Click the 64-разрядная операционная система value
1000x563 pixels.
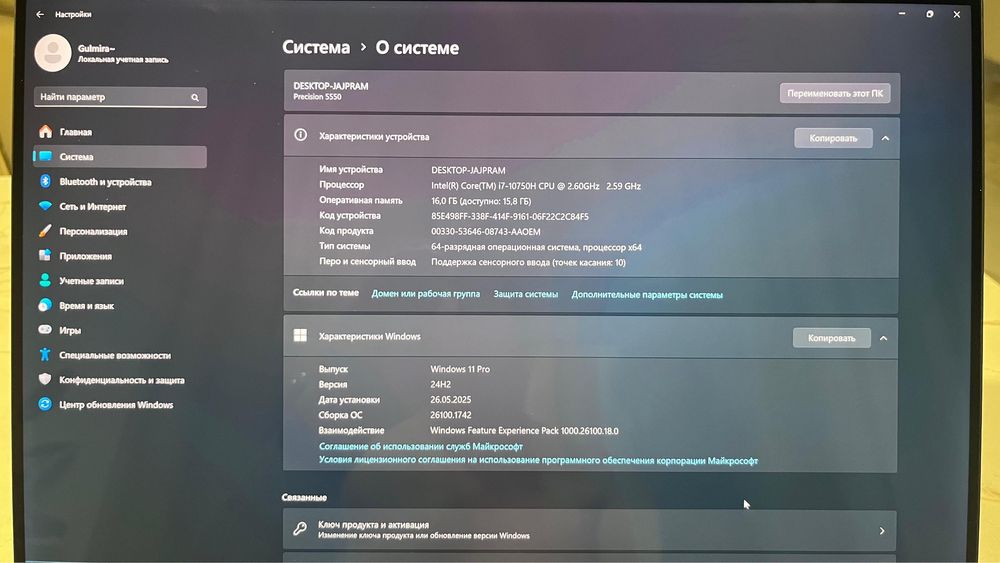(536, 247)
